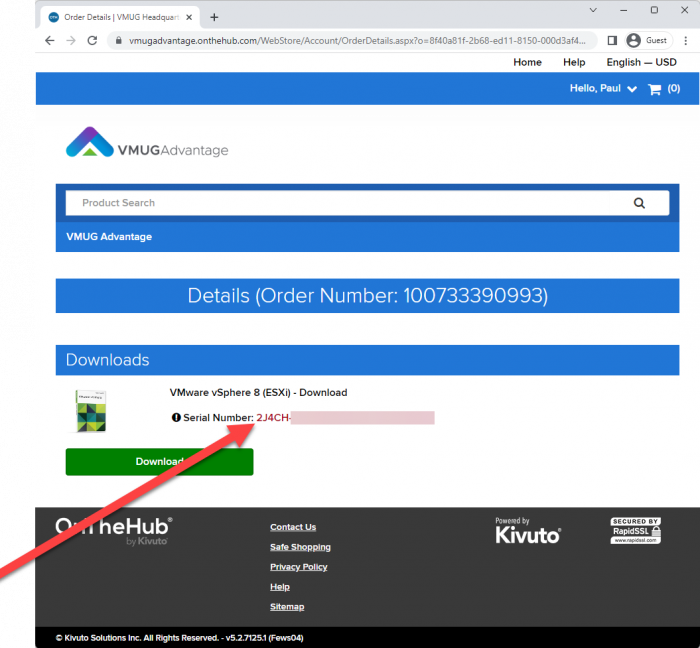Open the Safe Shopping link
This screenshot has width=700, height=648.
click(300, 547)
